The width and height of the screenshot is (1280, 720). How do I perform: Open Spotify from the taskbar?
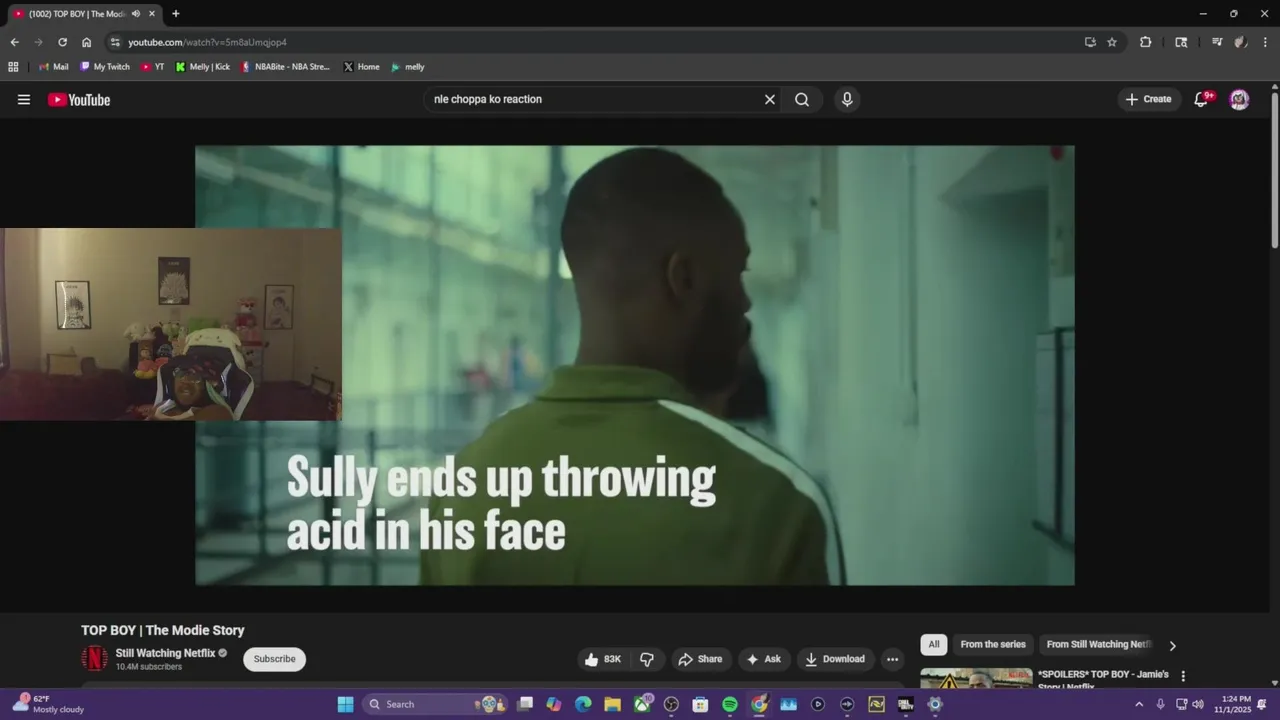click(x=730, y=704)
